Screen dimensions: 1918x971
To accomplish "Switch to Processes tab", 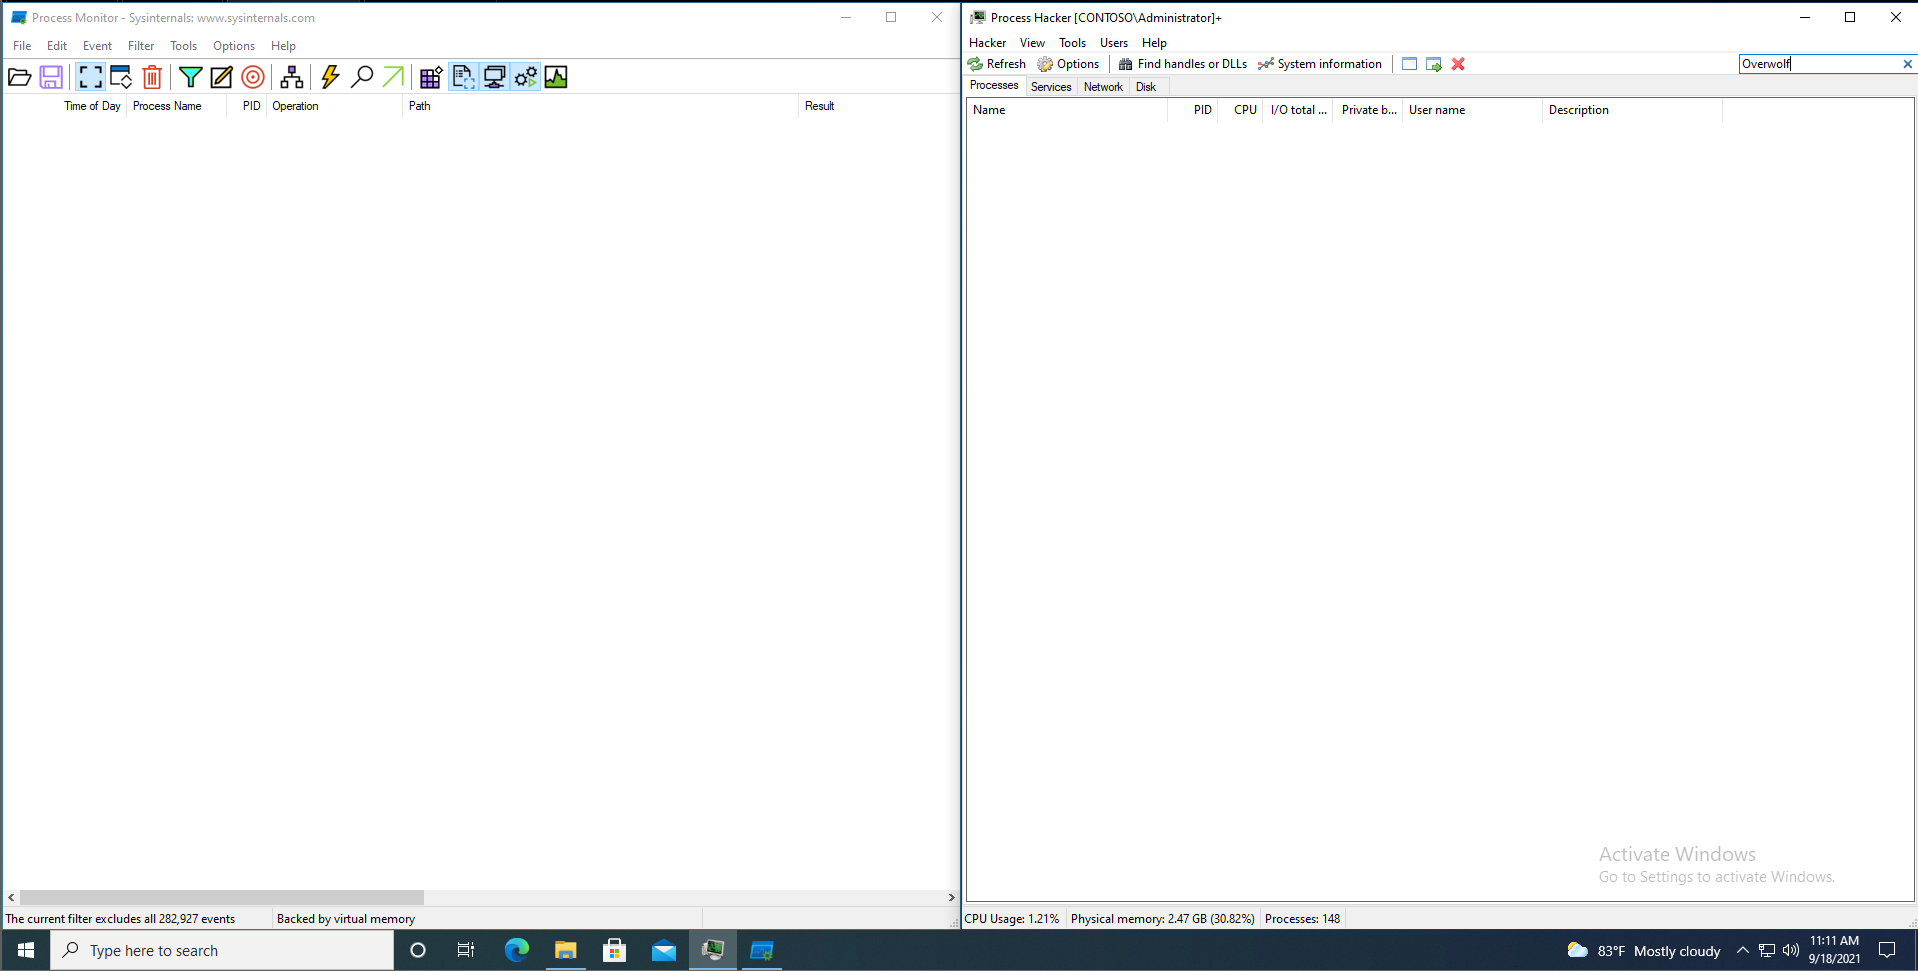I will [x=994, y=86].
